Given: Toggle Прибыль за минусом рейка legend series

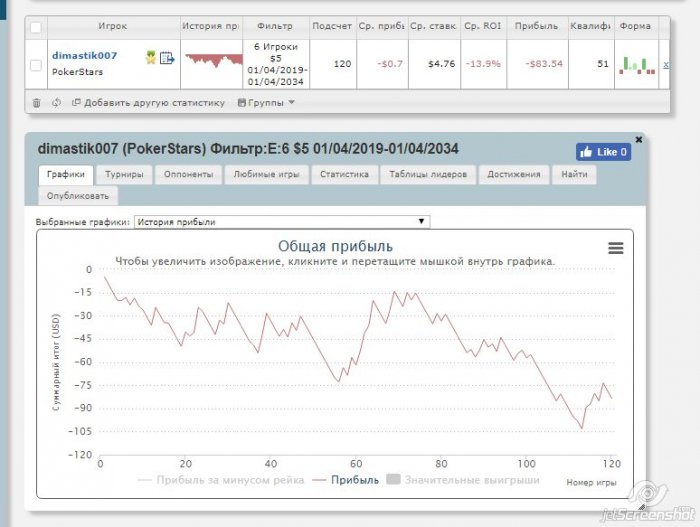Looking at the screenshot, I should (x=221, y=480).
